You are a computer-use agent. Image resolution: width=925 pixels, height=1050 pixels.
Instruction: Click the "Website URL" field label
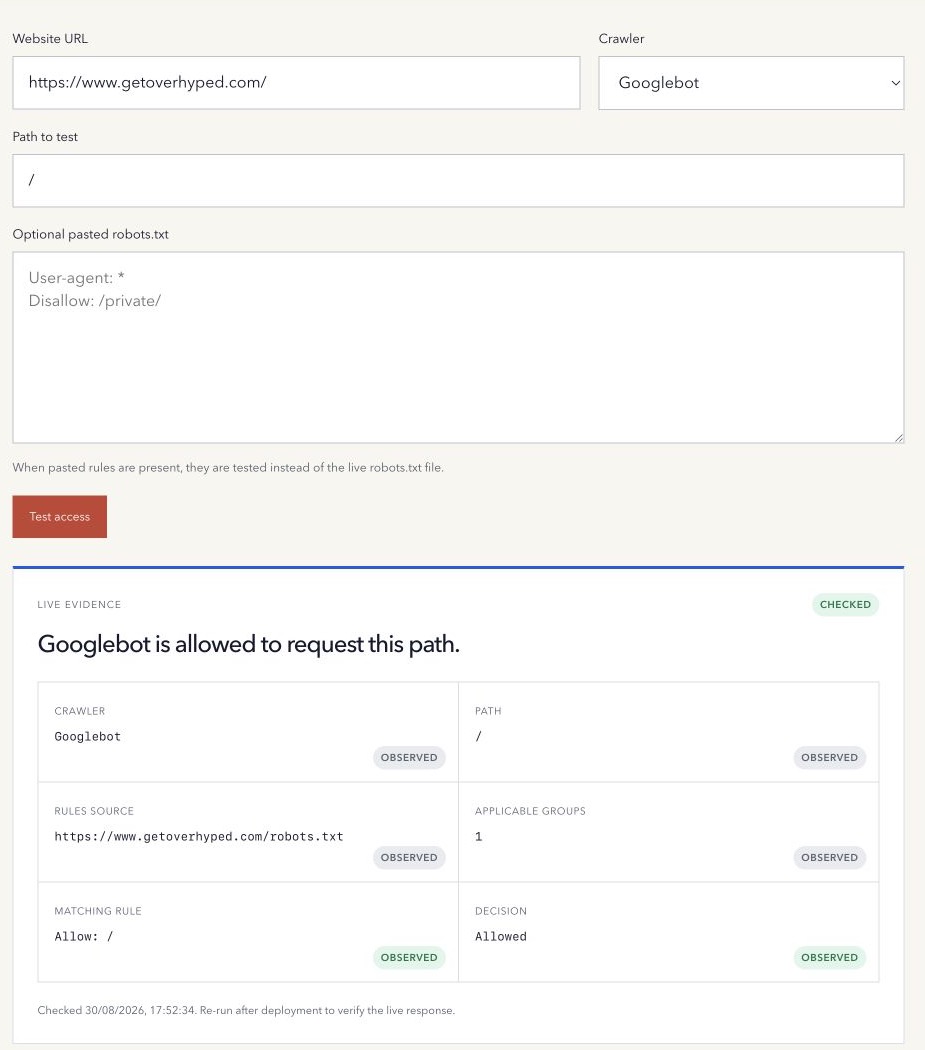pos(50,39)
